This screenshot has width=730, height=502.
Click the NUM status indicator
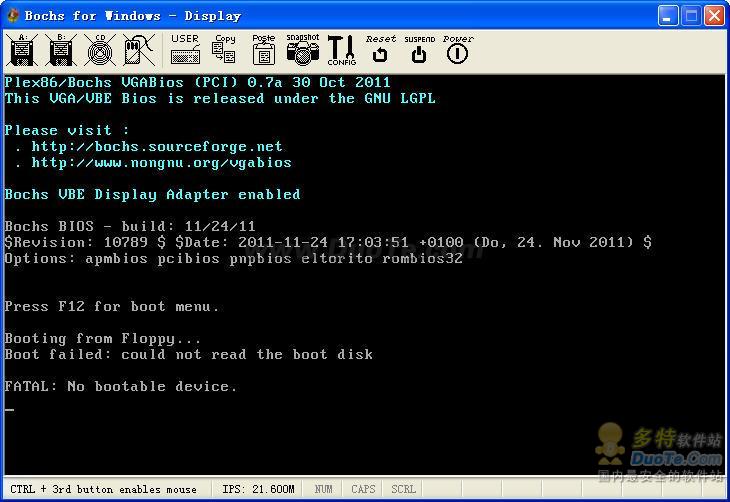[323, 489]
